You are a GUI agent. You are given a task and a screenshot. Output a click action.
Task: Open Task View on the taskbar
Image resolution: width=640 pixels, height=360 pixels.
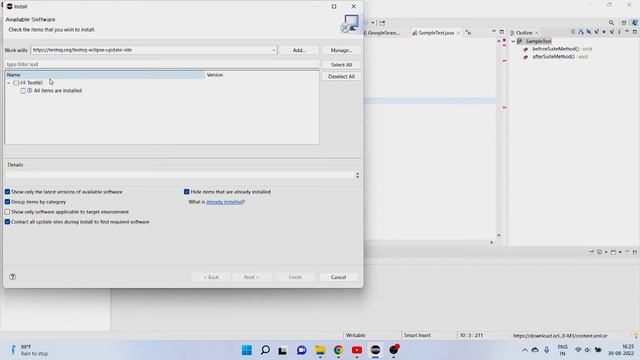(282, 350)
